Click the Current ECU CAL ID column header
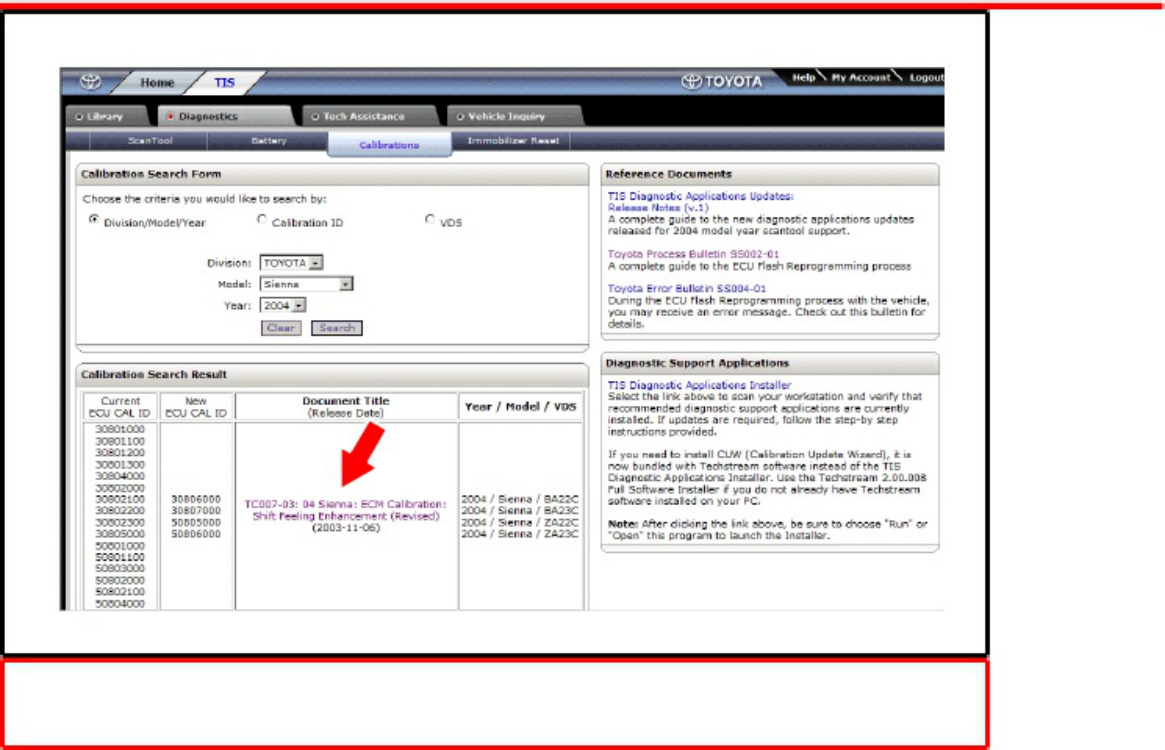The height and width of the screenshot is (750, 1165). coord(120,407)
